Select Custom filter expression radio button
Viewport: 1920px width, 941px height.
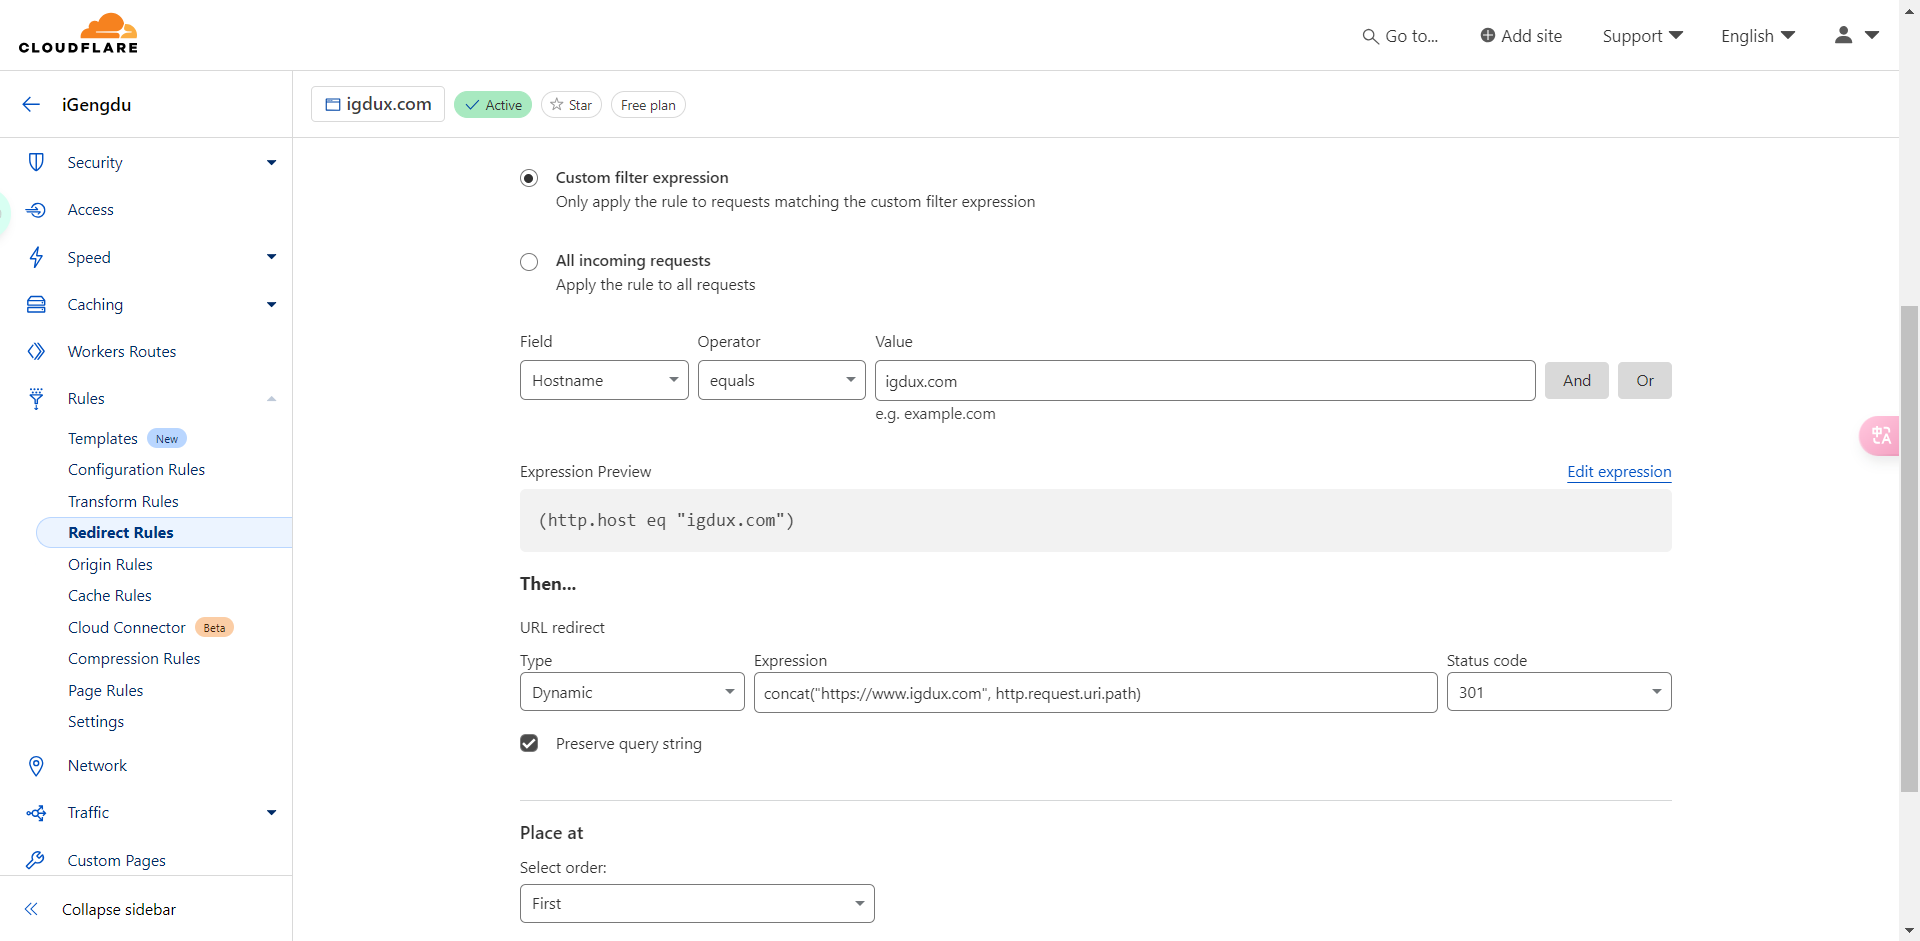[529, 178]
